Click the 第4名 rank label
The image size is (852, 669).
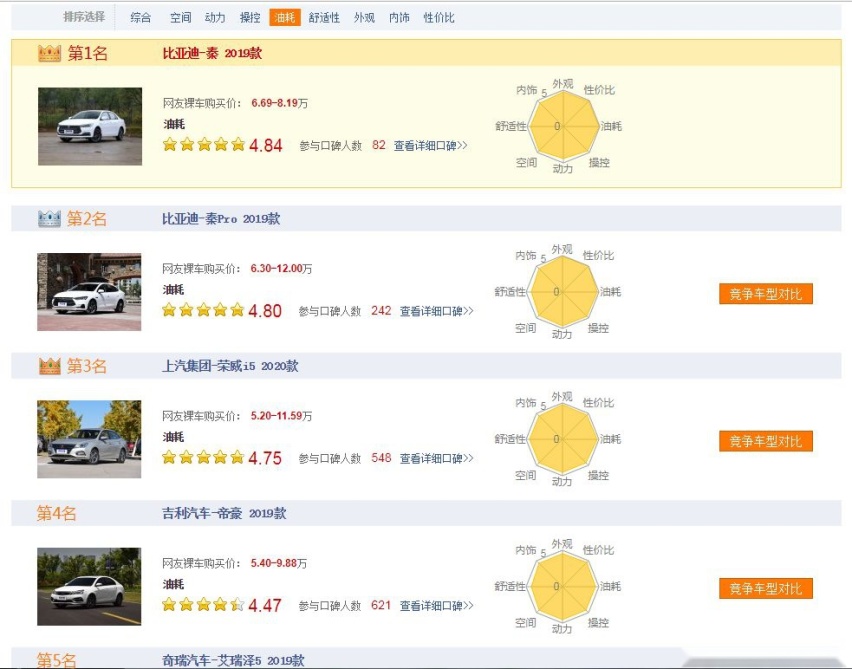[x=57, y=513]
